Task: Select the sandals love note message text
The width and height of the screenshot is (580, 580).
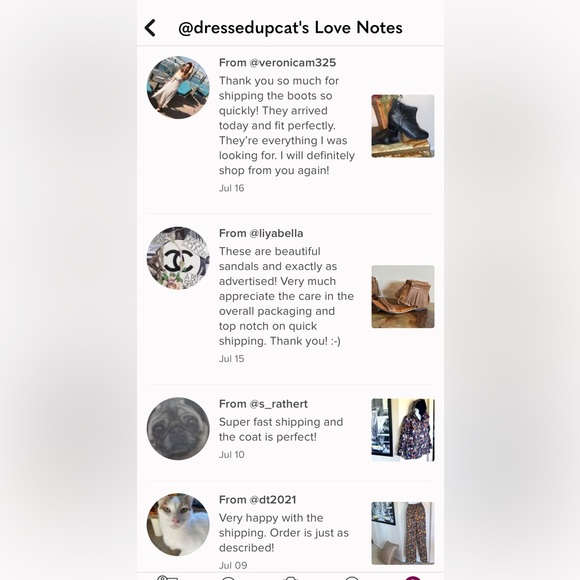Action: pyautogui.click(x=286, y=296)
